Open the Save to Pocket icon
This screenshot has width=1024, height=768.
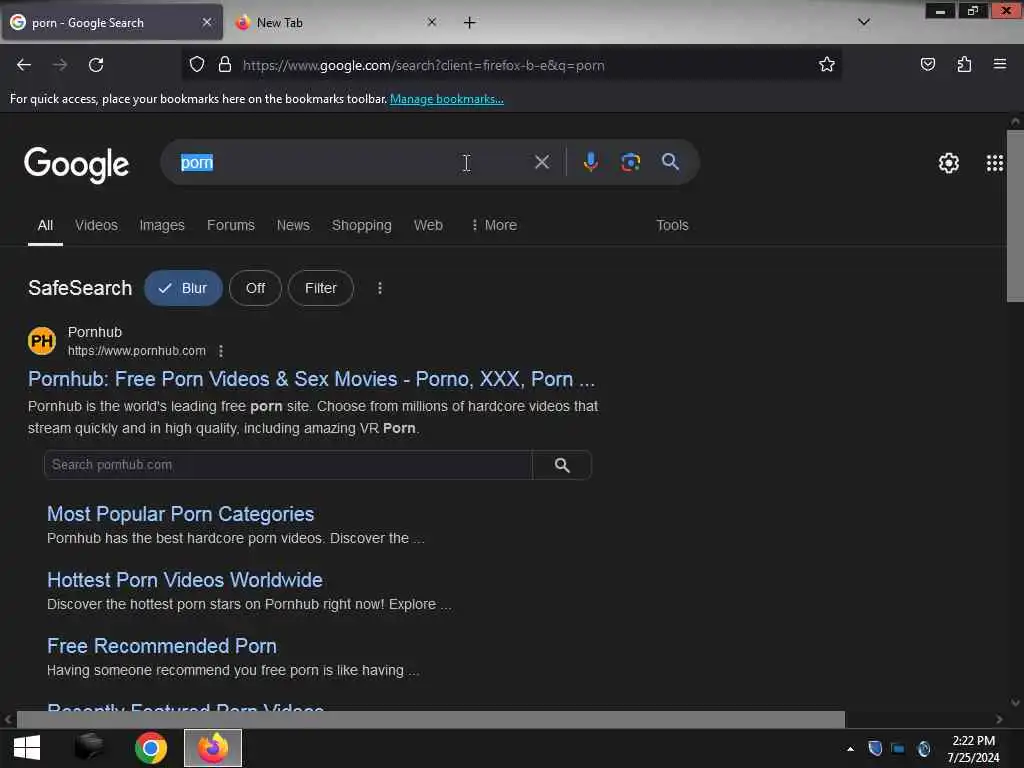click(x=928, y=64)
